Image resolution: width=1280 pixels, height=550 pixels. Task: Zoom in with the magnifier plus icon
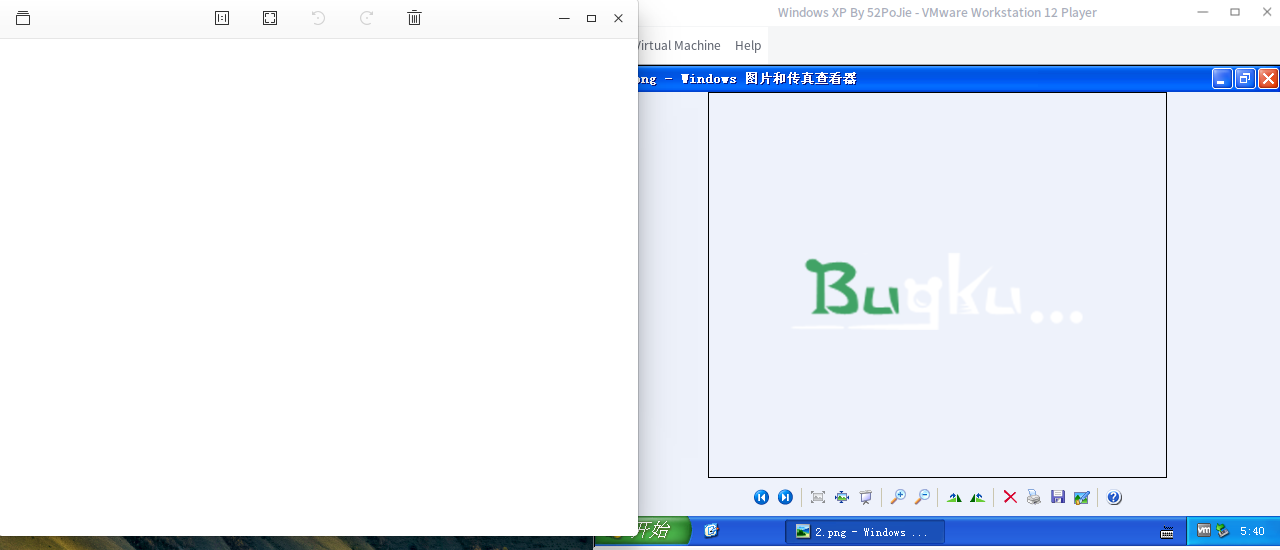pos(898,497)
